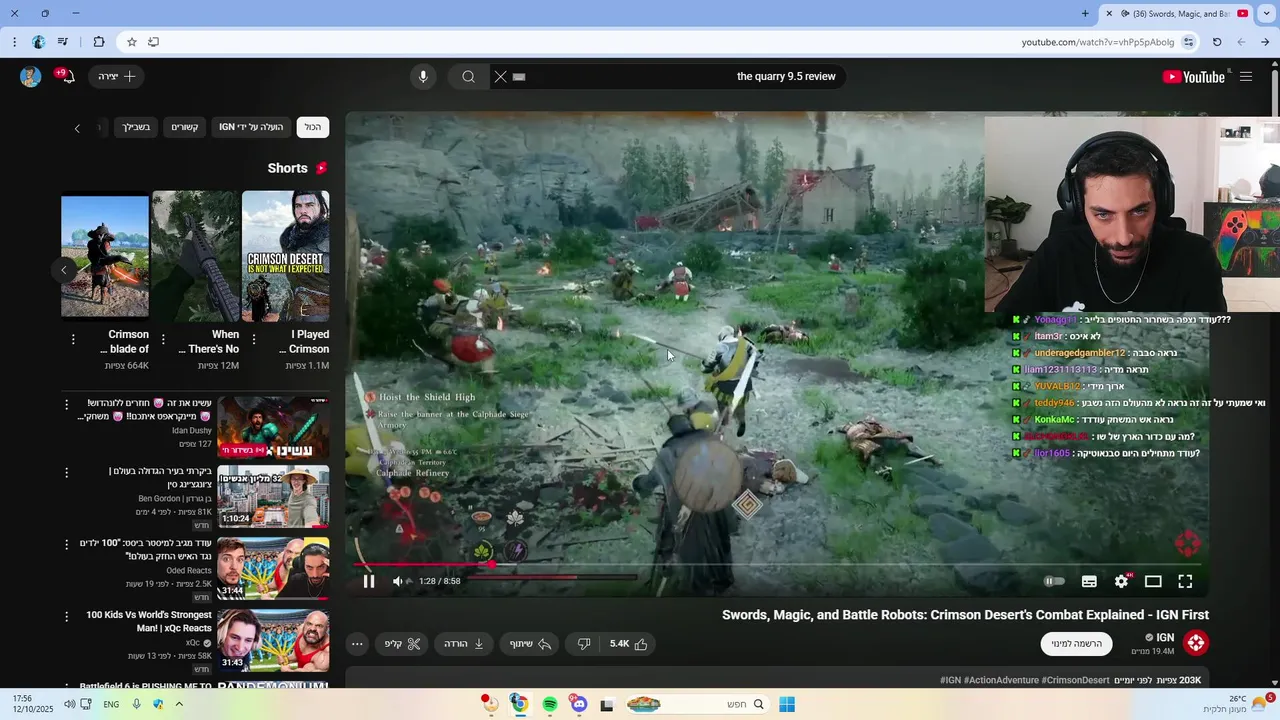Open more actions three-dot menu under video
The height and width of the screenshot is (720, 1280).
(357, 644)
